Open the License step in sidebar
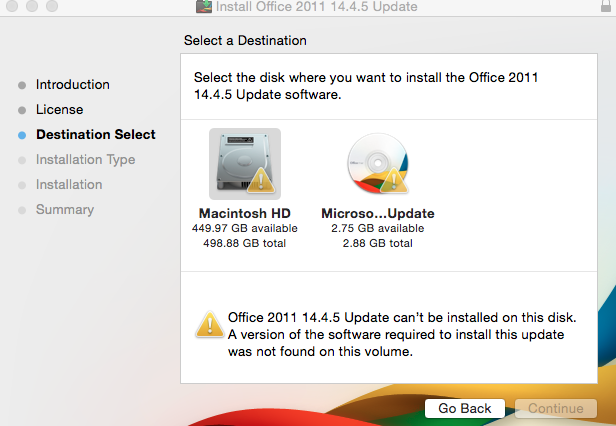616x426 pixels. pyautogui.click(x=59, y=110)
